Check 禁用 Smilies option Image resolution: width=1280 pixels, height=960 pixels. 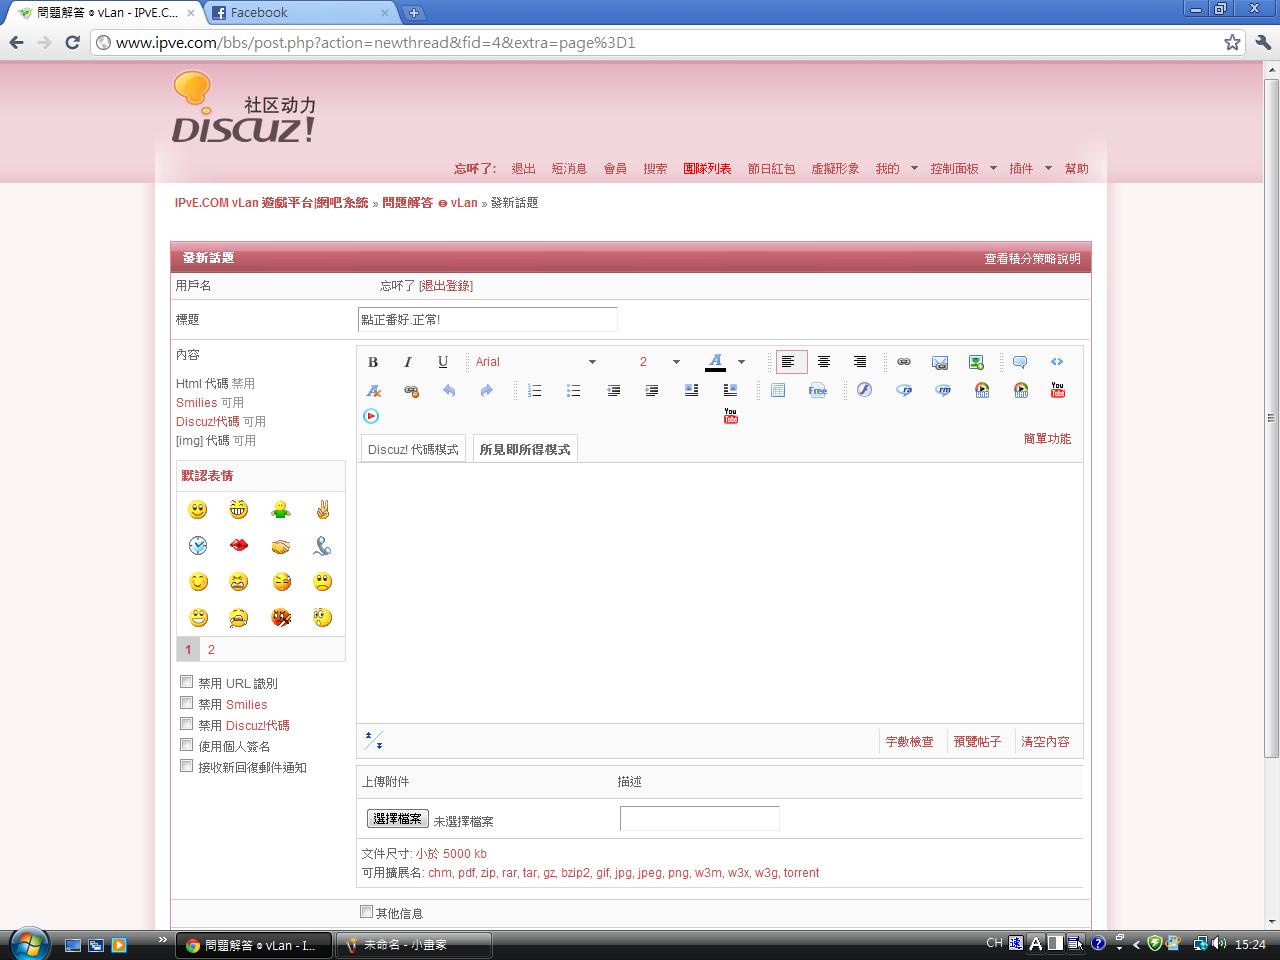click(186, 703)
